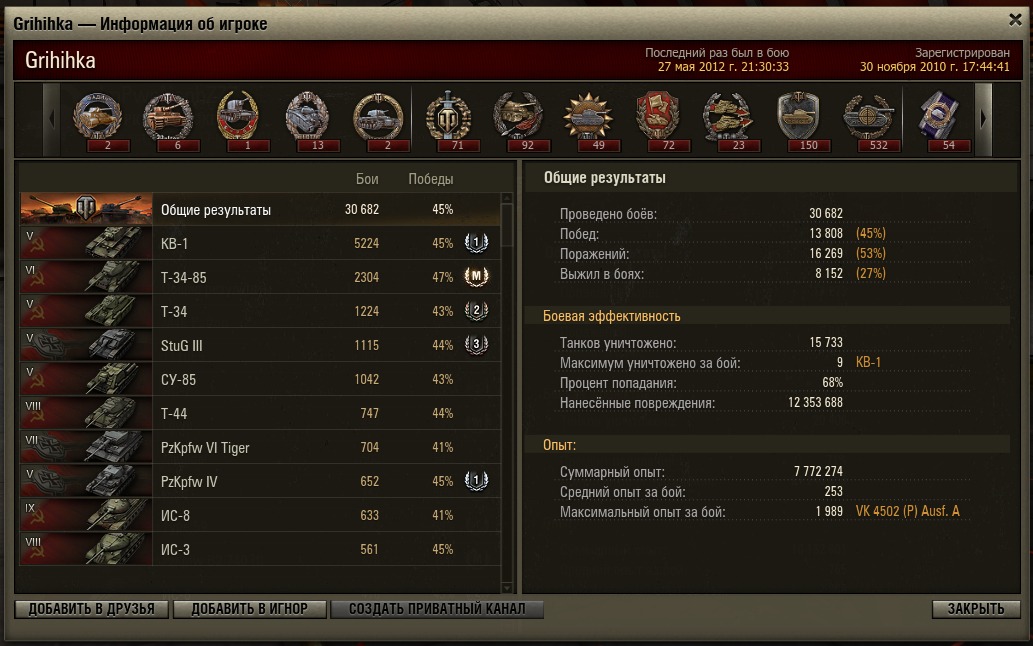Click the sunburst tank medal with 49
The height and width of the screenshot is (646, 1033).
(x=588, y=119)
